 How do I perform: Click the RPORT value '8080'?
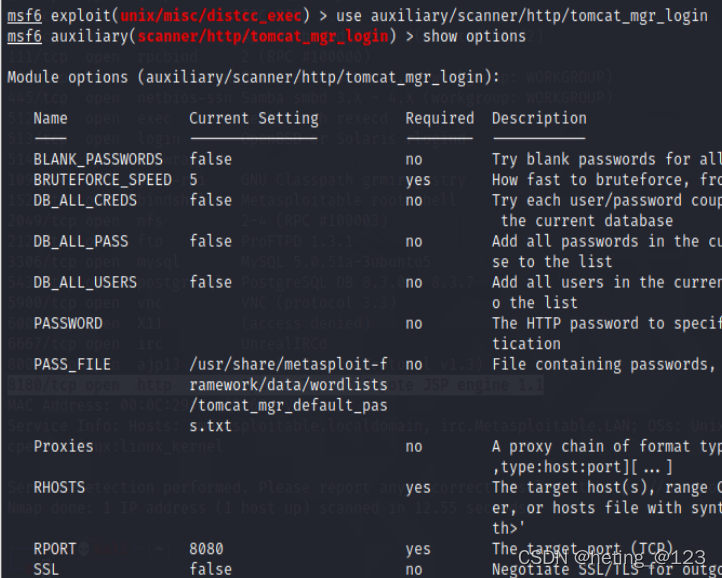pyautogui.click(x=206, y=549)
